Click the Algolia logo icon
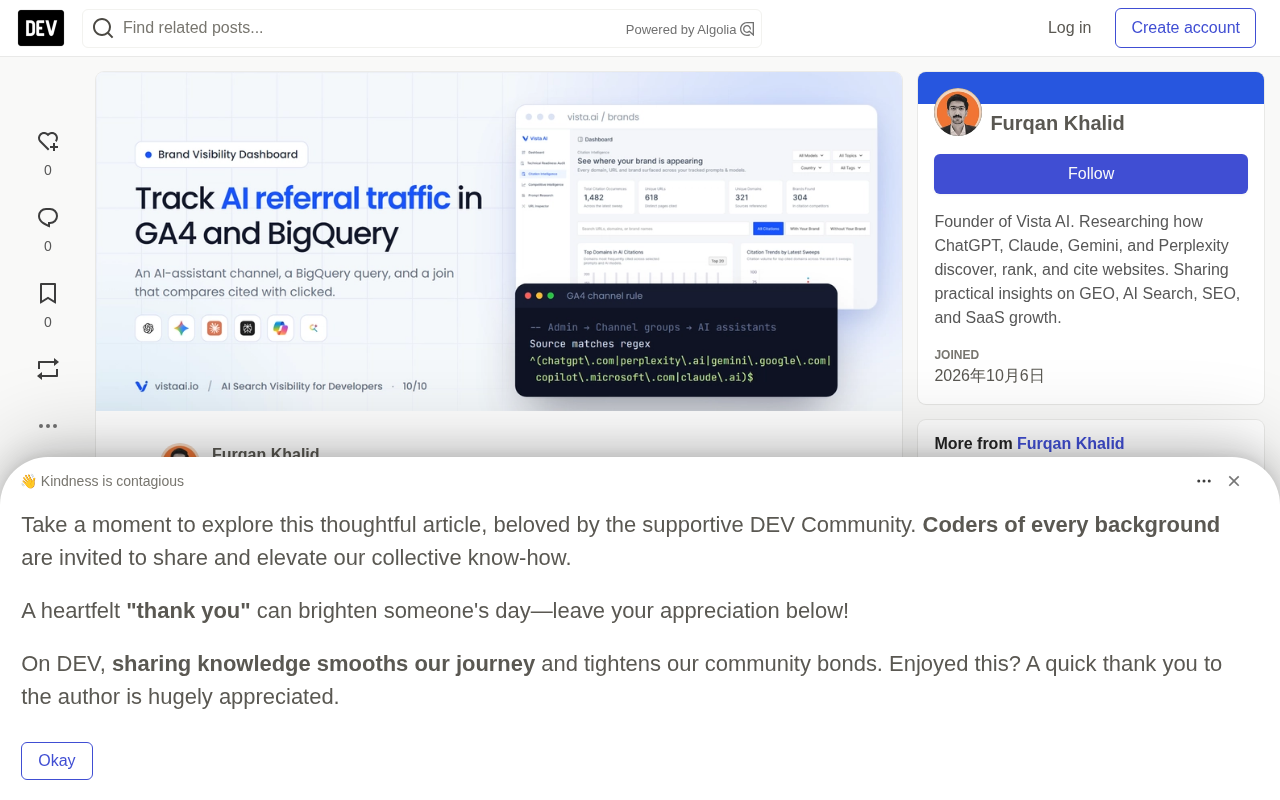 pos(747,29)
